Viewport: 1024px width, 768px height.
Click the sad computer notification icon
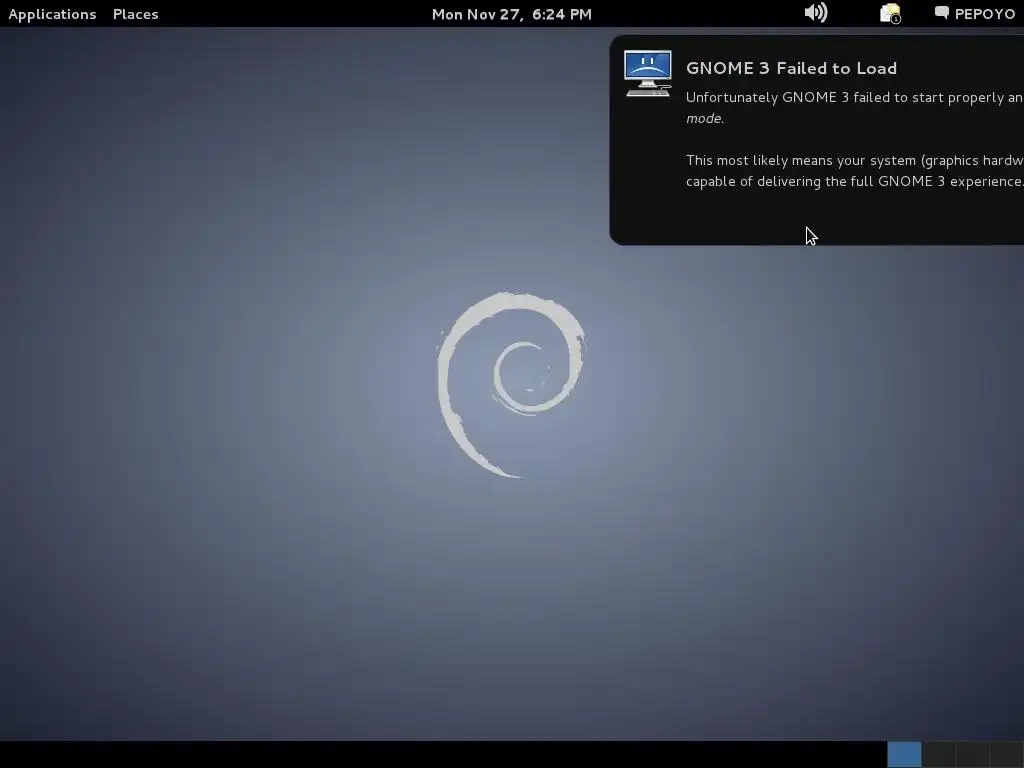pos(647,73)
